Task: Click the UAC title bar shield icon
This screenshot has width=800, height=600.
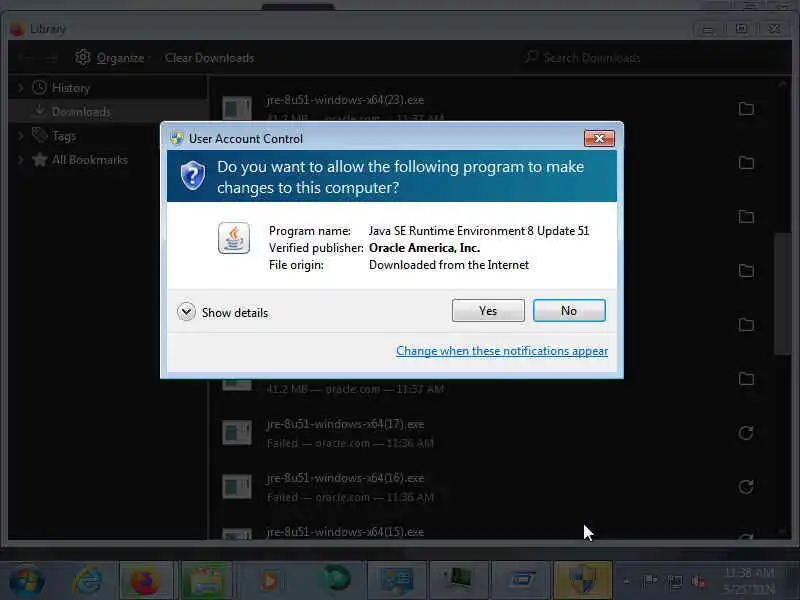Action: click(177, 138)
